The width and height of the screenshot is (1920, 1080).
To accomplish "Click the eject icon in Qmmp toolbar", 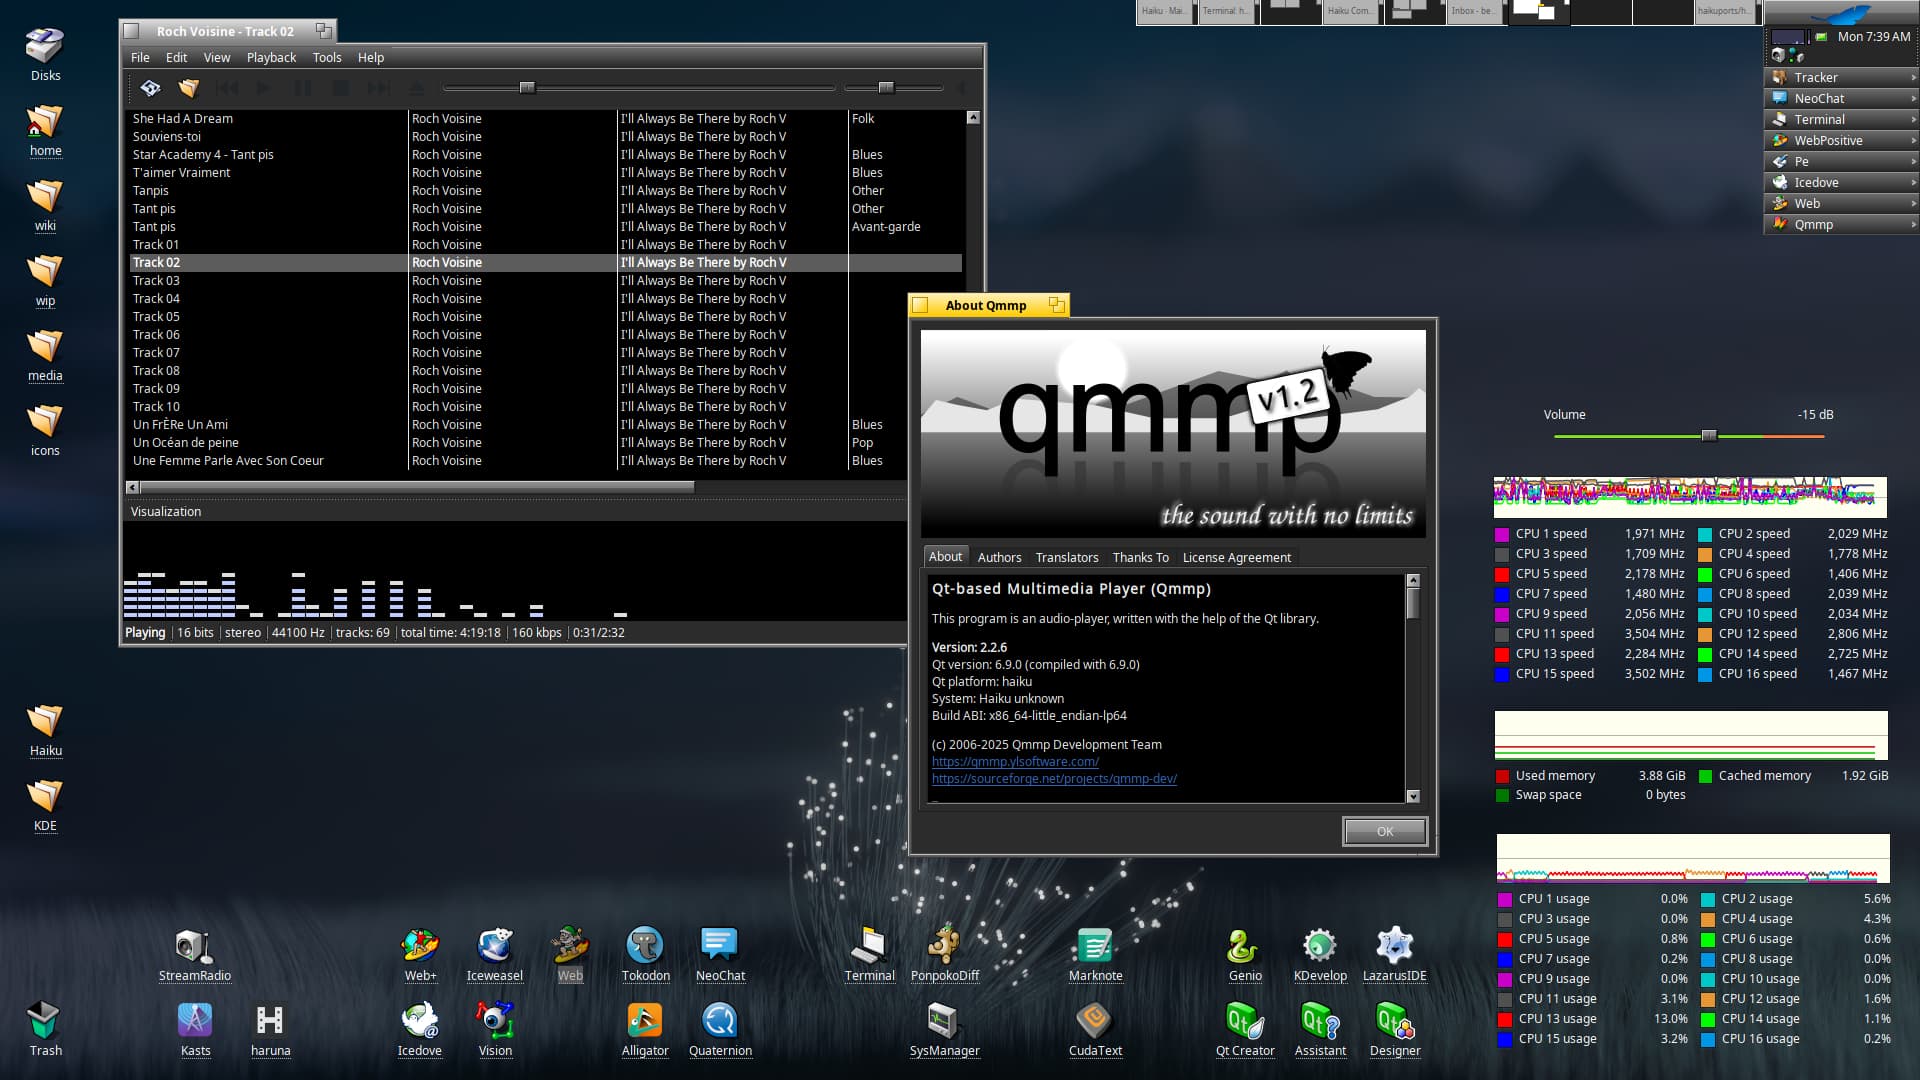I will [416, 88].
